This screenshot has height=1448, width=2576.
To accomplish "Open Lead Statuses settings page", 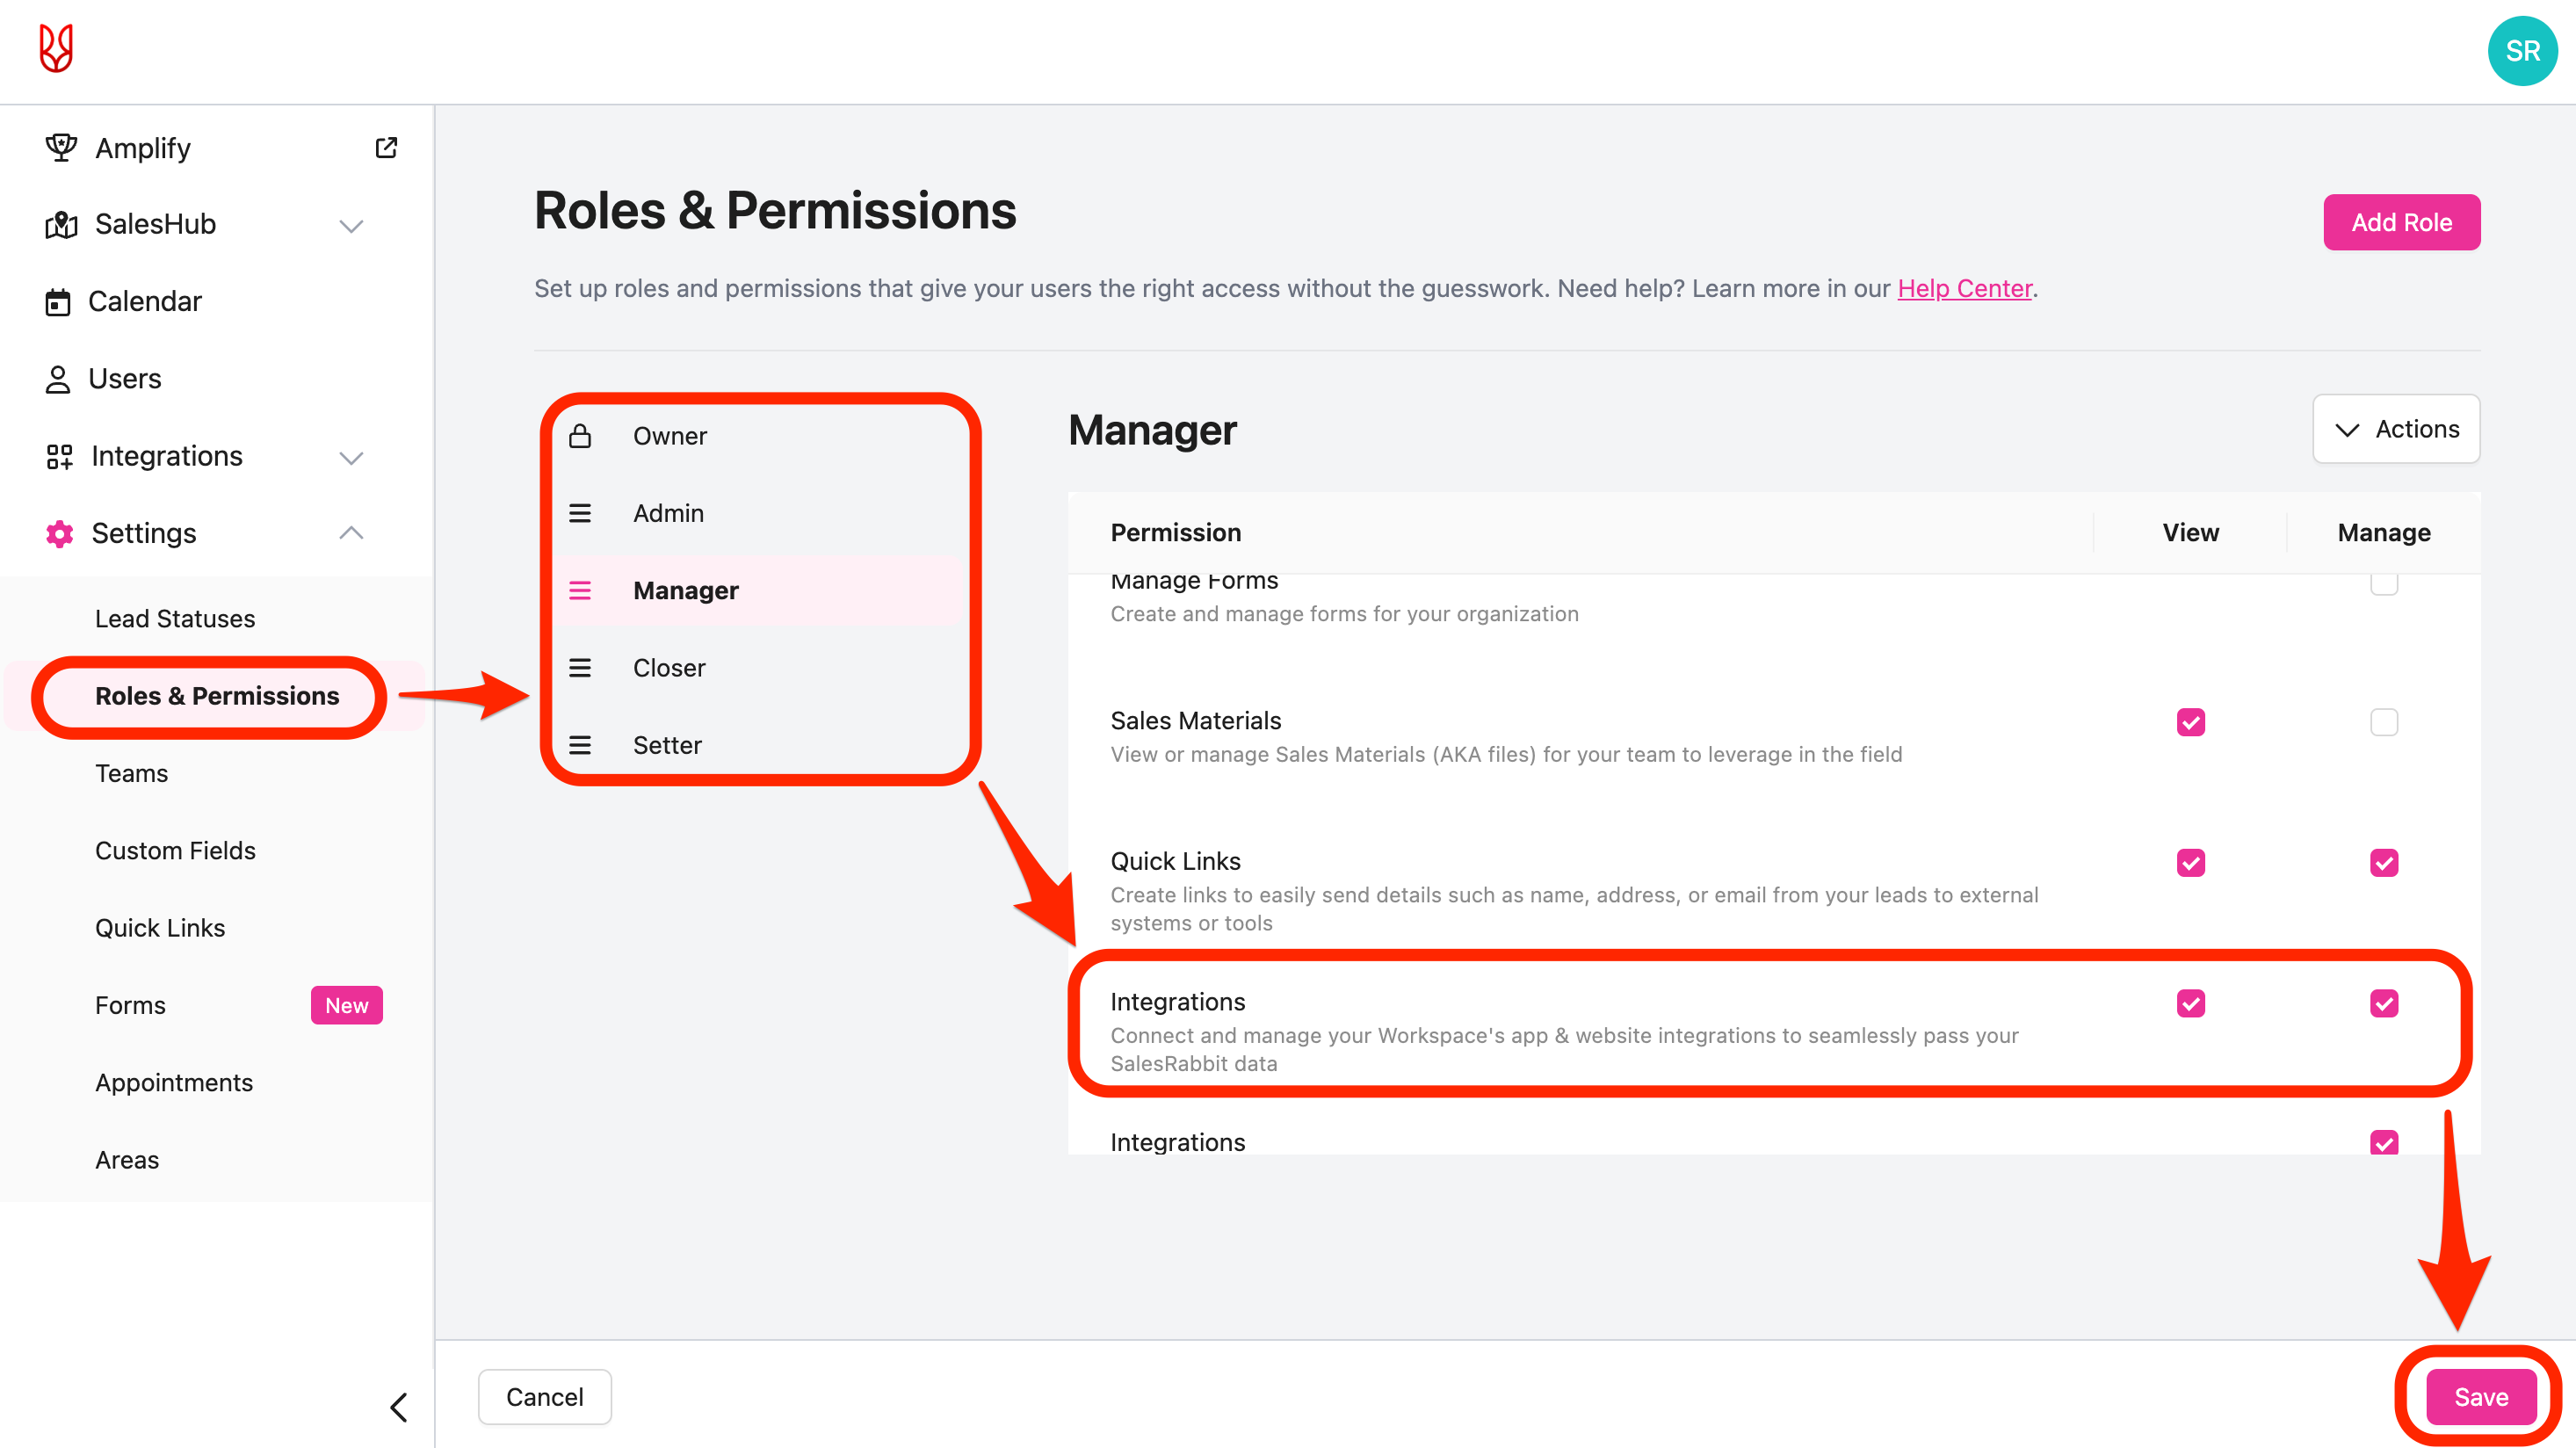I will pyautogui.click(x=175, y=619).
